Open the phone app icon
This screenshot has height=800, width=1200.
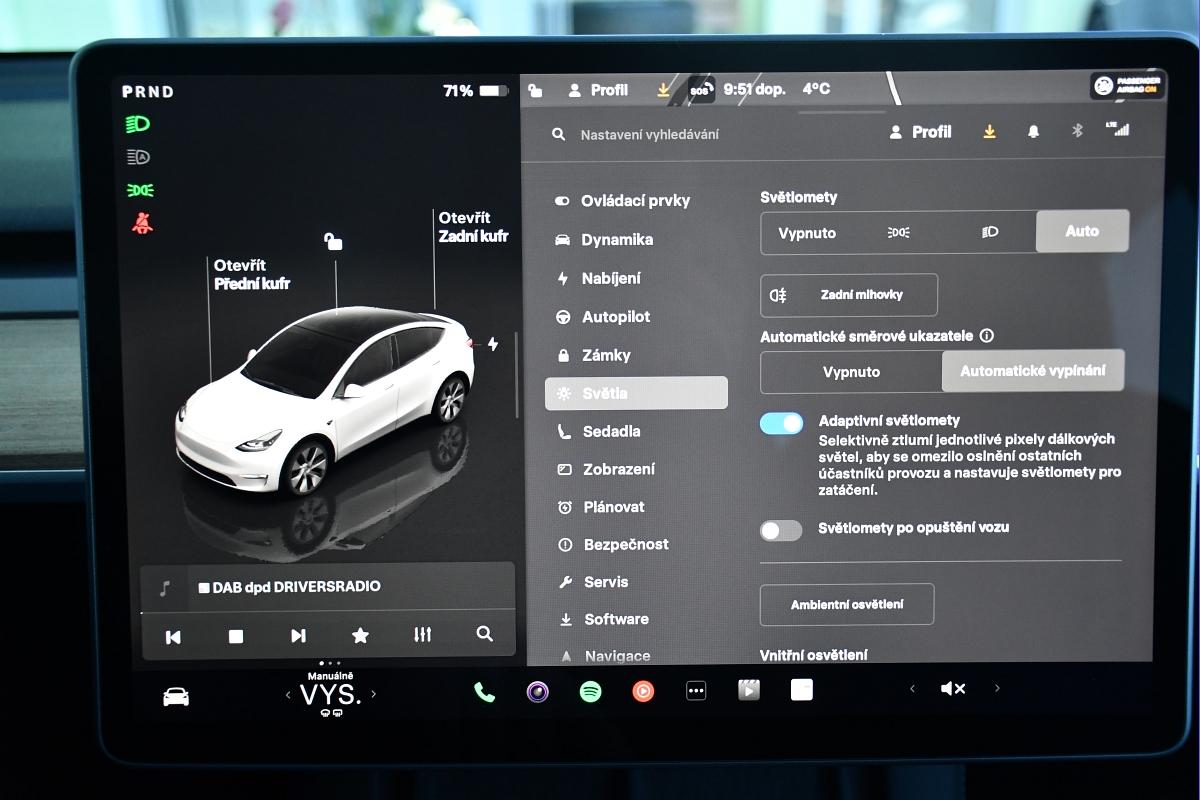click(x=484, y=692)
